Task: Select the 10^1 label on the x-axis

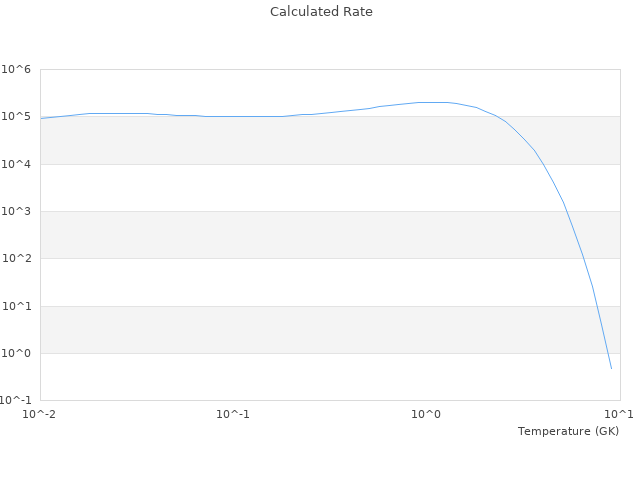Action: click(x=619, y=414)
